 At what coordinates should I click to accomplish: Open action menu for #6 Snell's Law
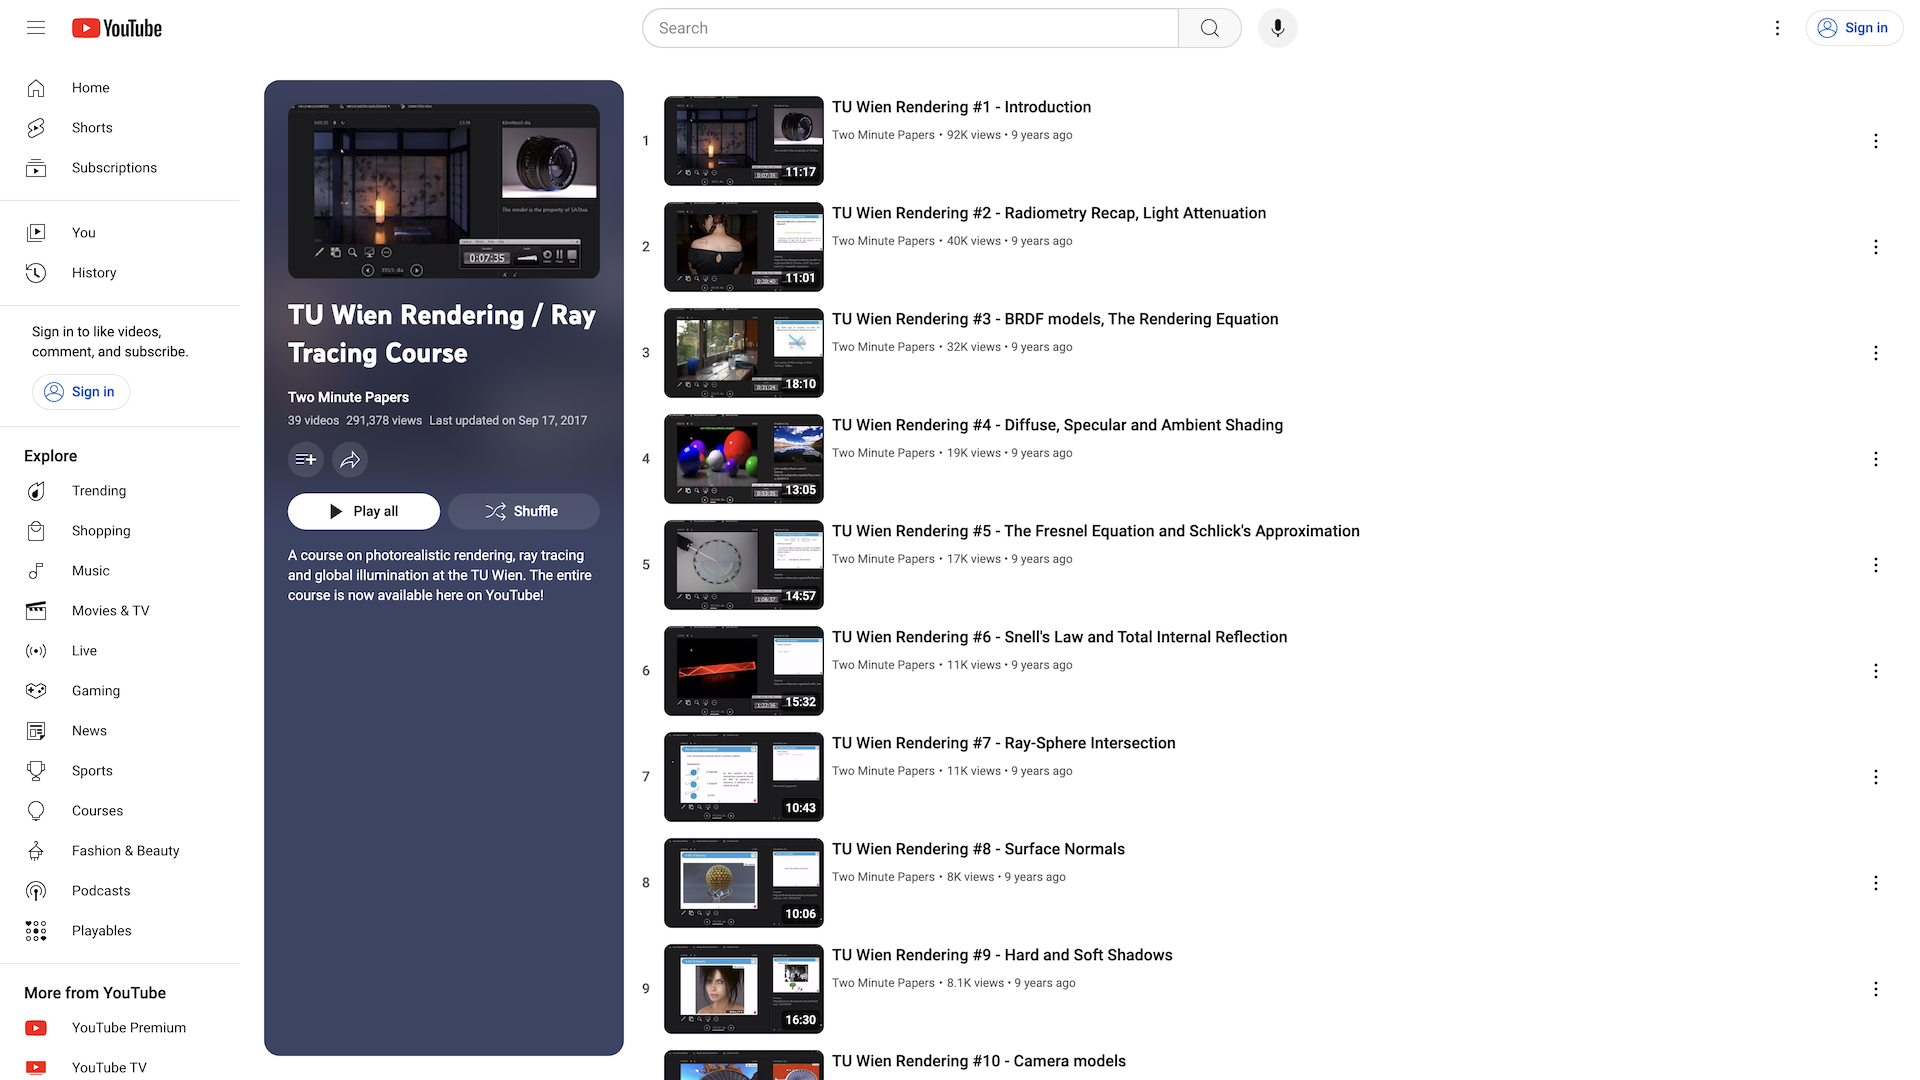1876,671
